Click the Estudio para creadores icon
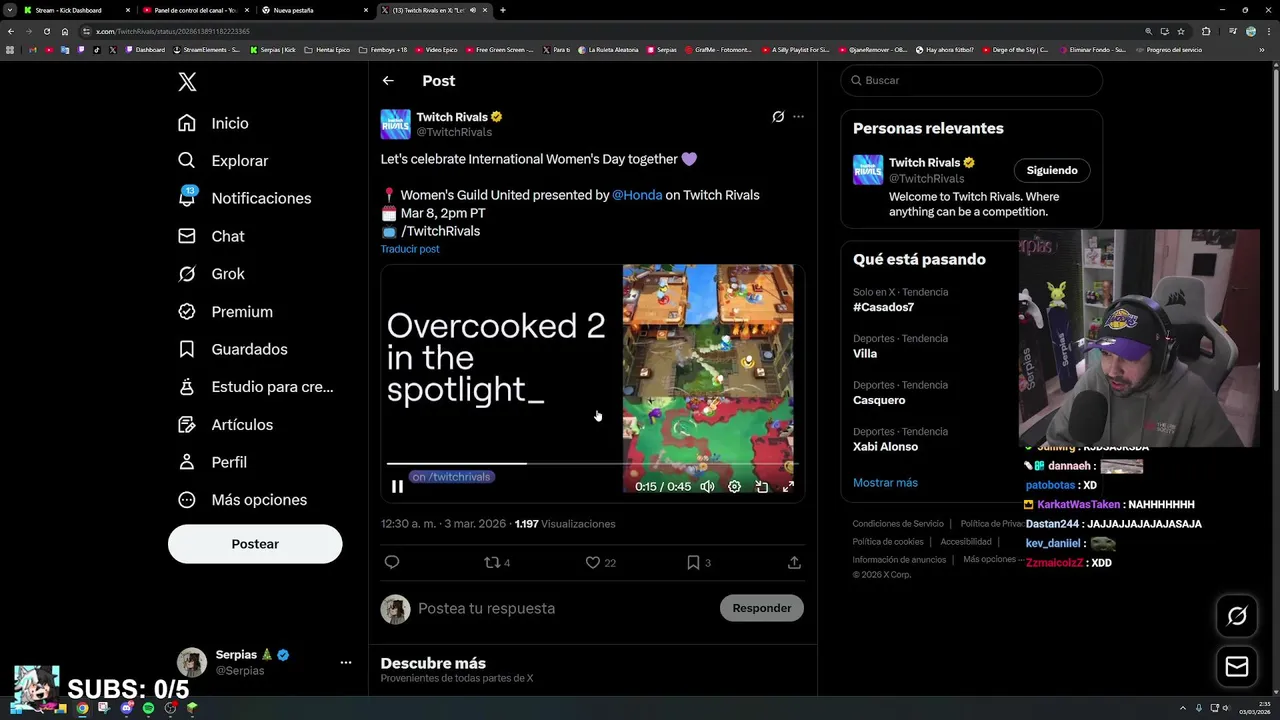This screenshot has width=1280, height=720. click(187, 387)
